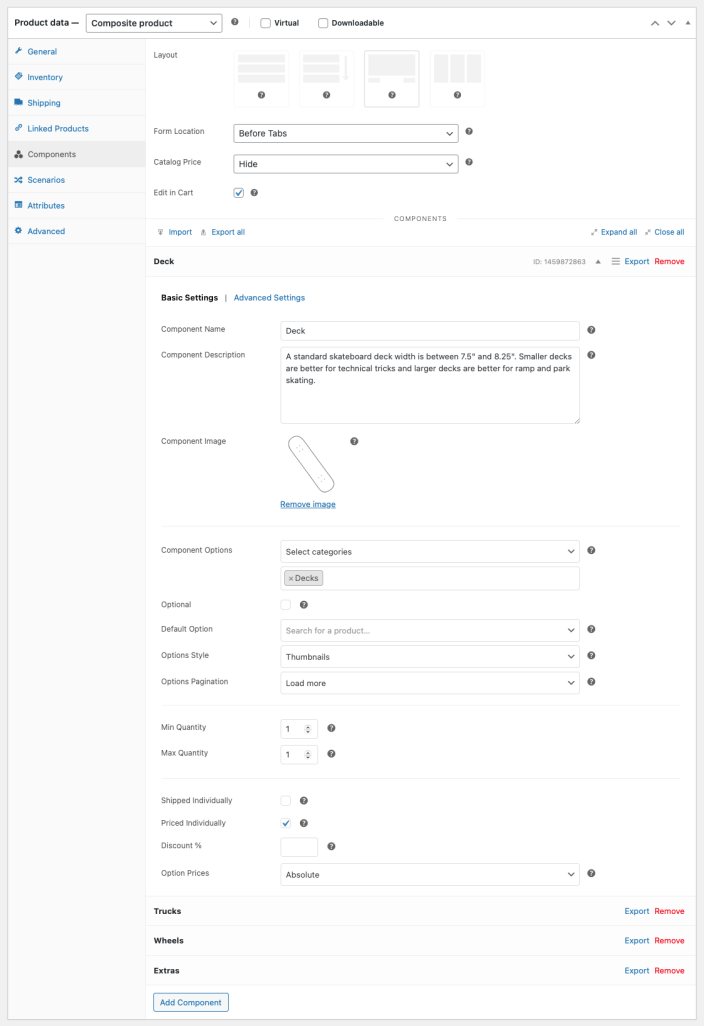Switch to the Scenarios tab
The image size is (704, 1026).
click(46, 180)
